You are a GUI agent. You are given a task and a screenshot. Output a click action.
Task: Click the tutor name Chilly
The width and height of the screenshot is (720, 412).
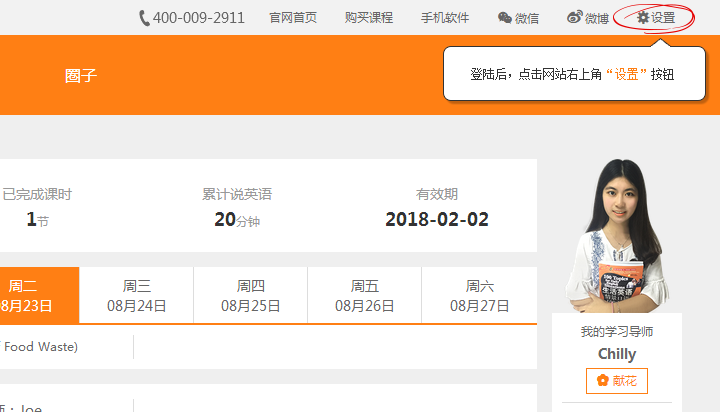tap(617, 354)
